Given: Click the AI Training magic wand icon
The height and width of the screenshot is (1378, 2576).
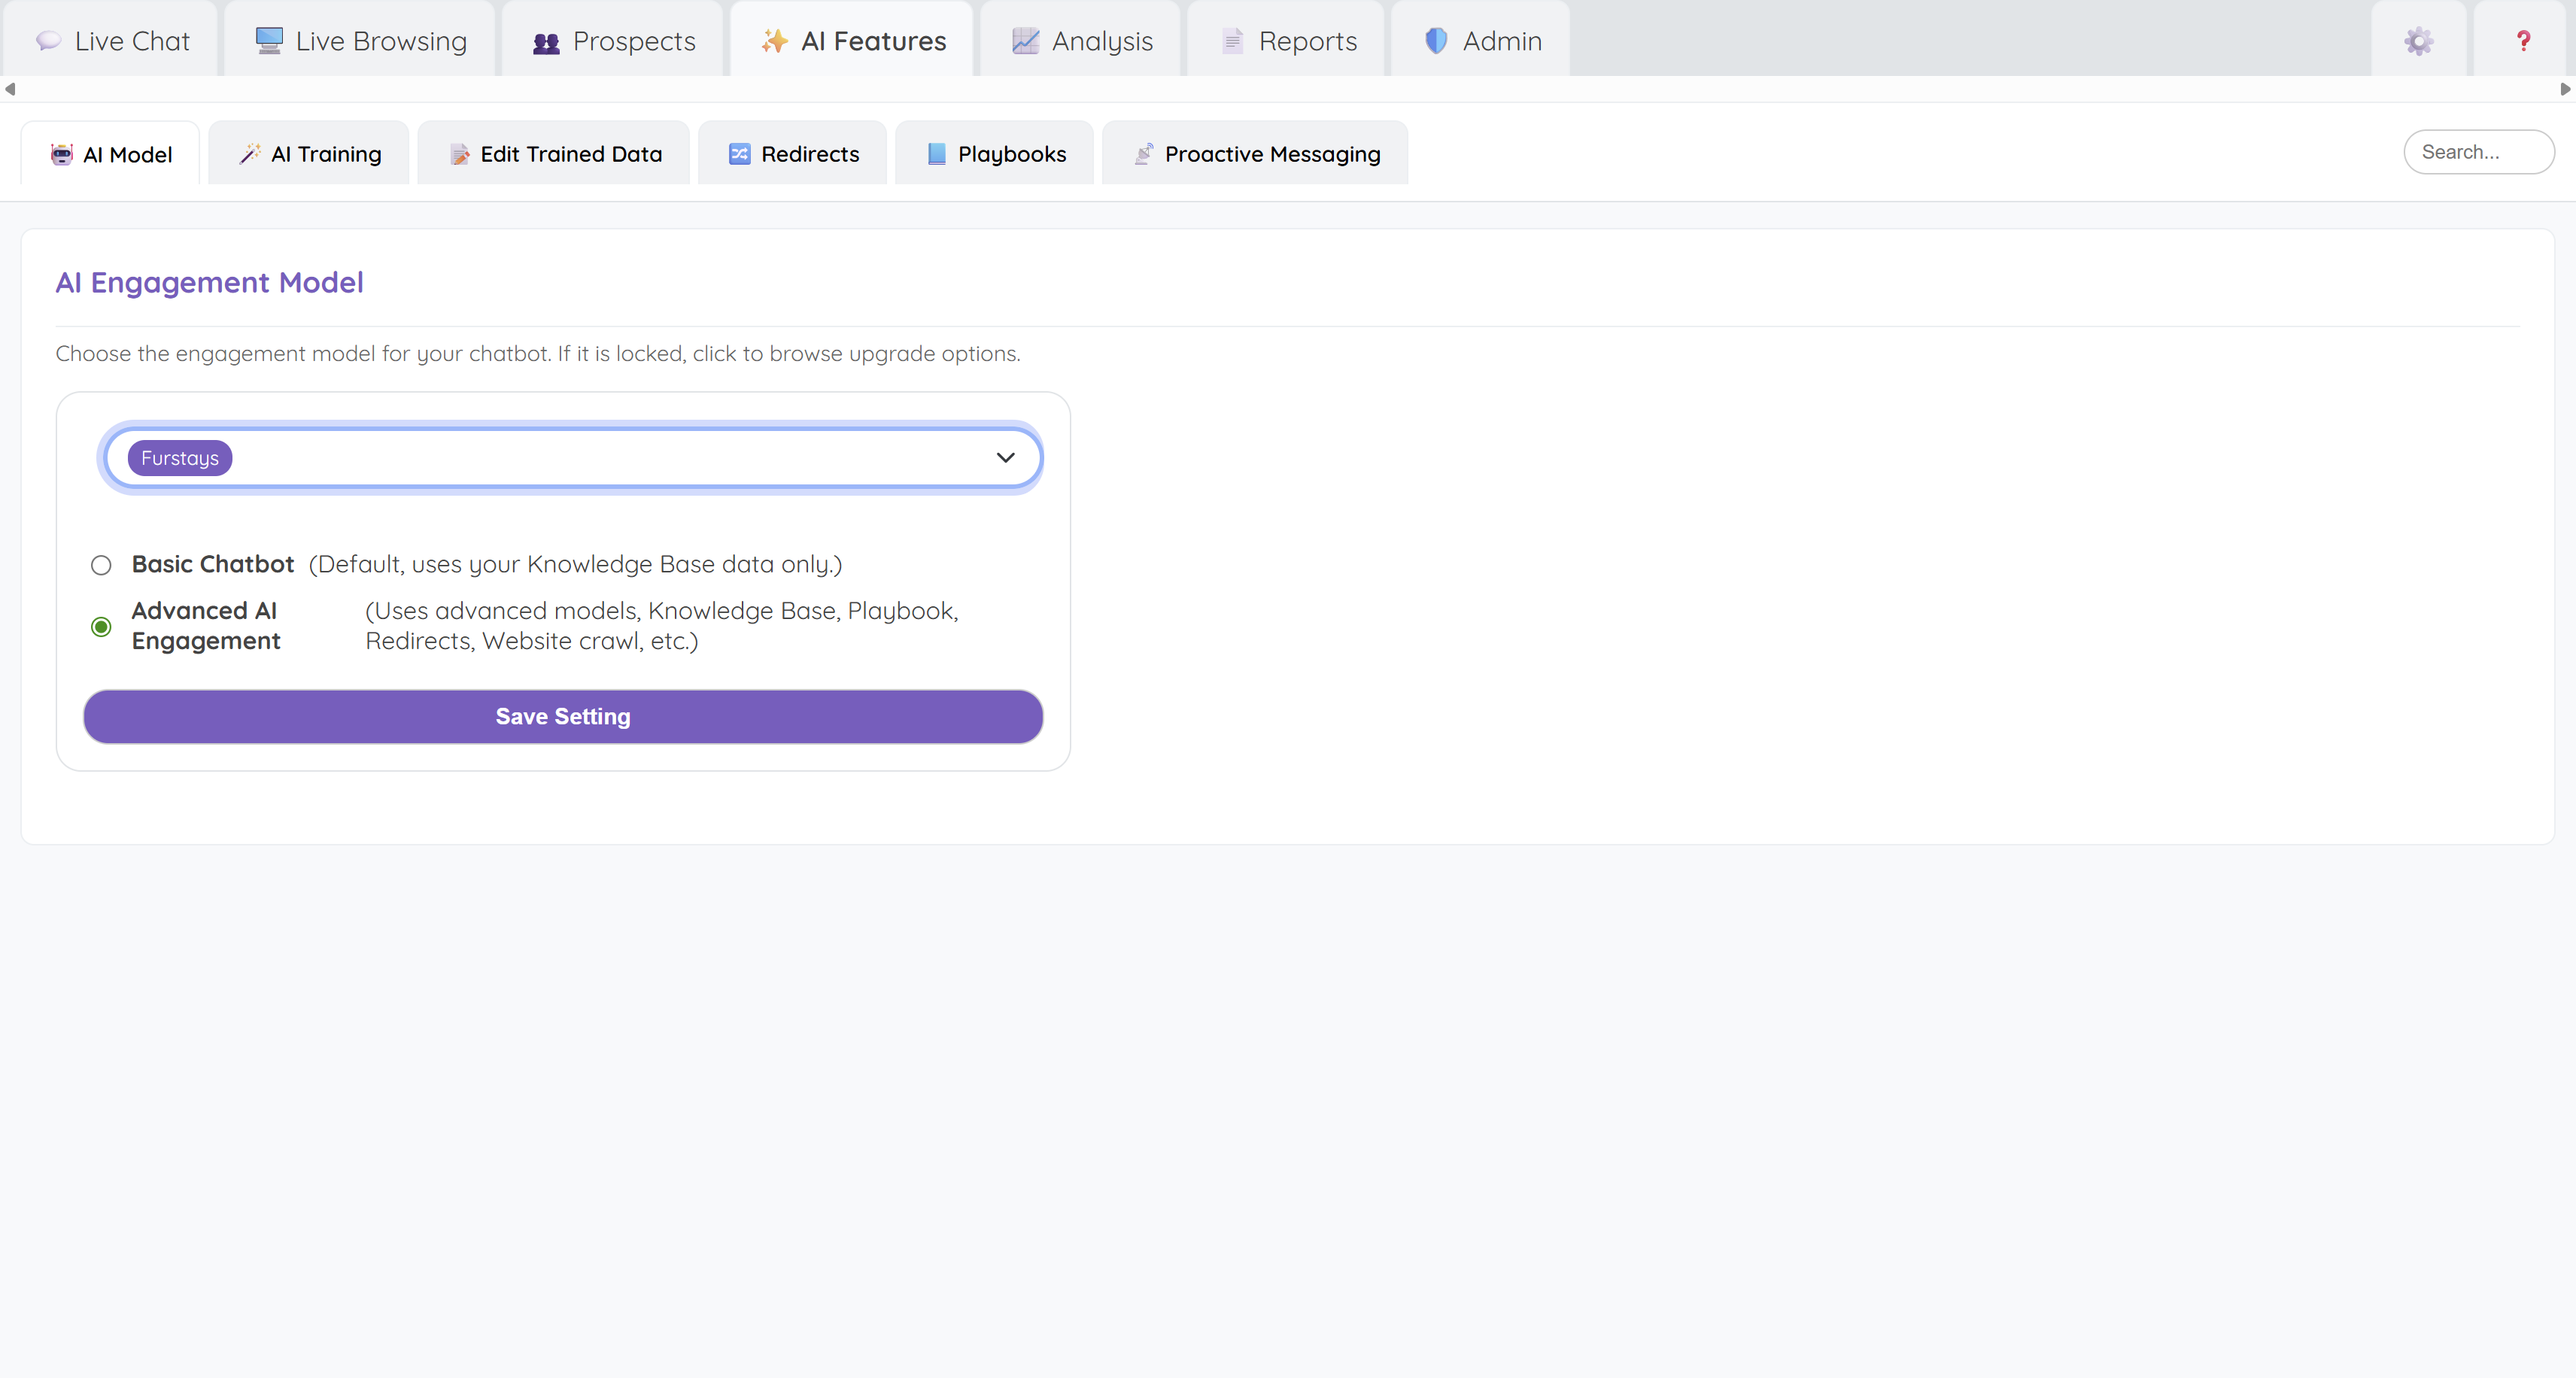Looking at the screenshot, I should pos(250,154).
